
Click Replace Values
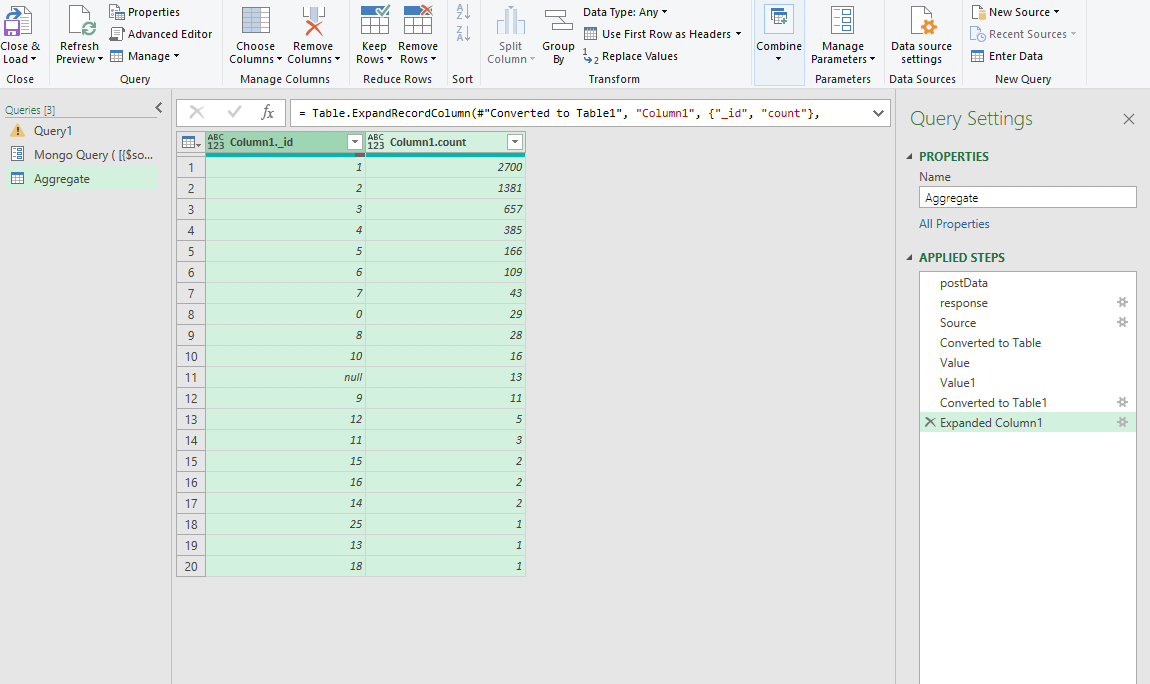click(x=631, y=56)
